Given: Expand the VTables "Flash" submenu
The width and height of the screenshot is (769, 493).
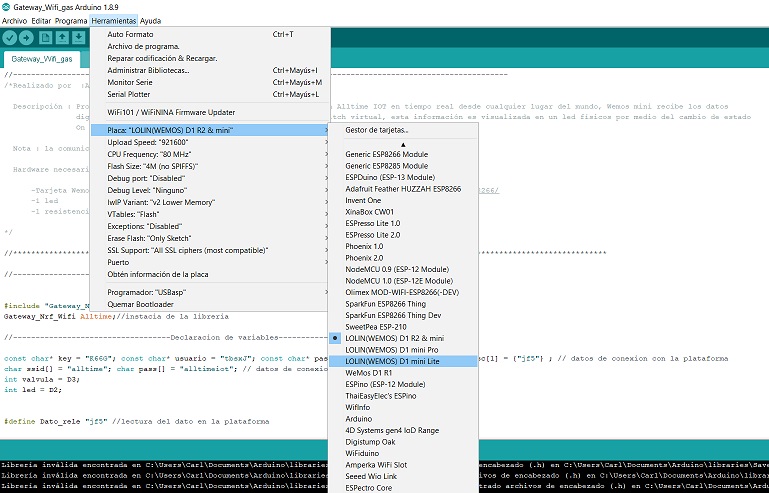Looking at the screenshot, I should [x=210, y=214].
